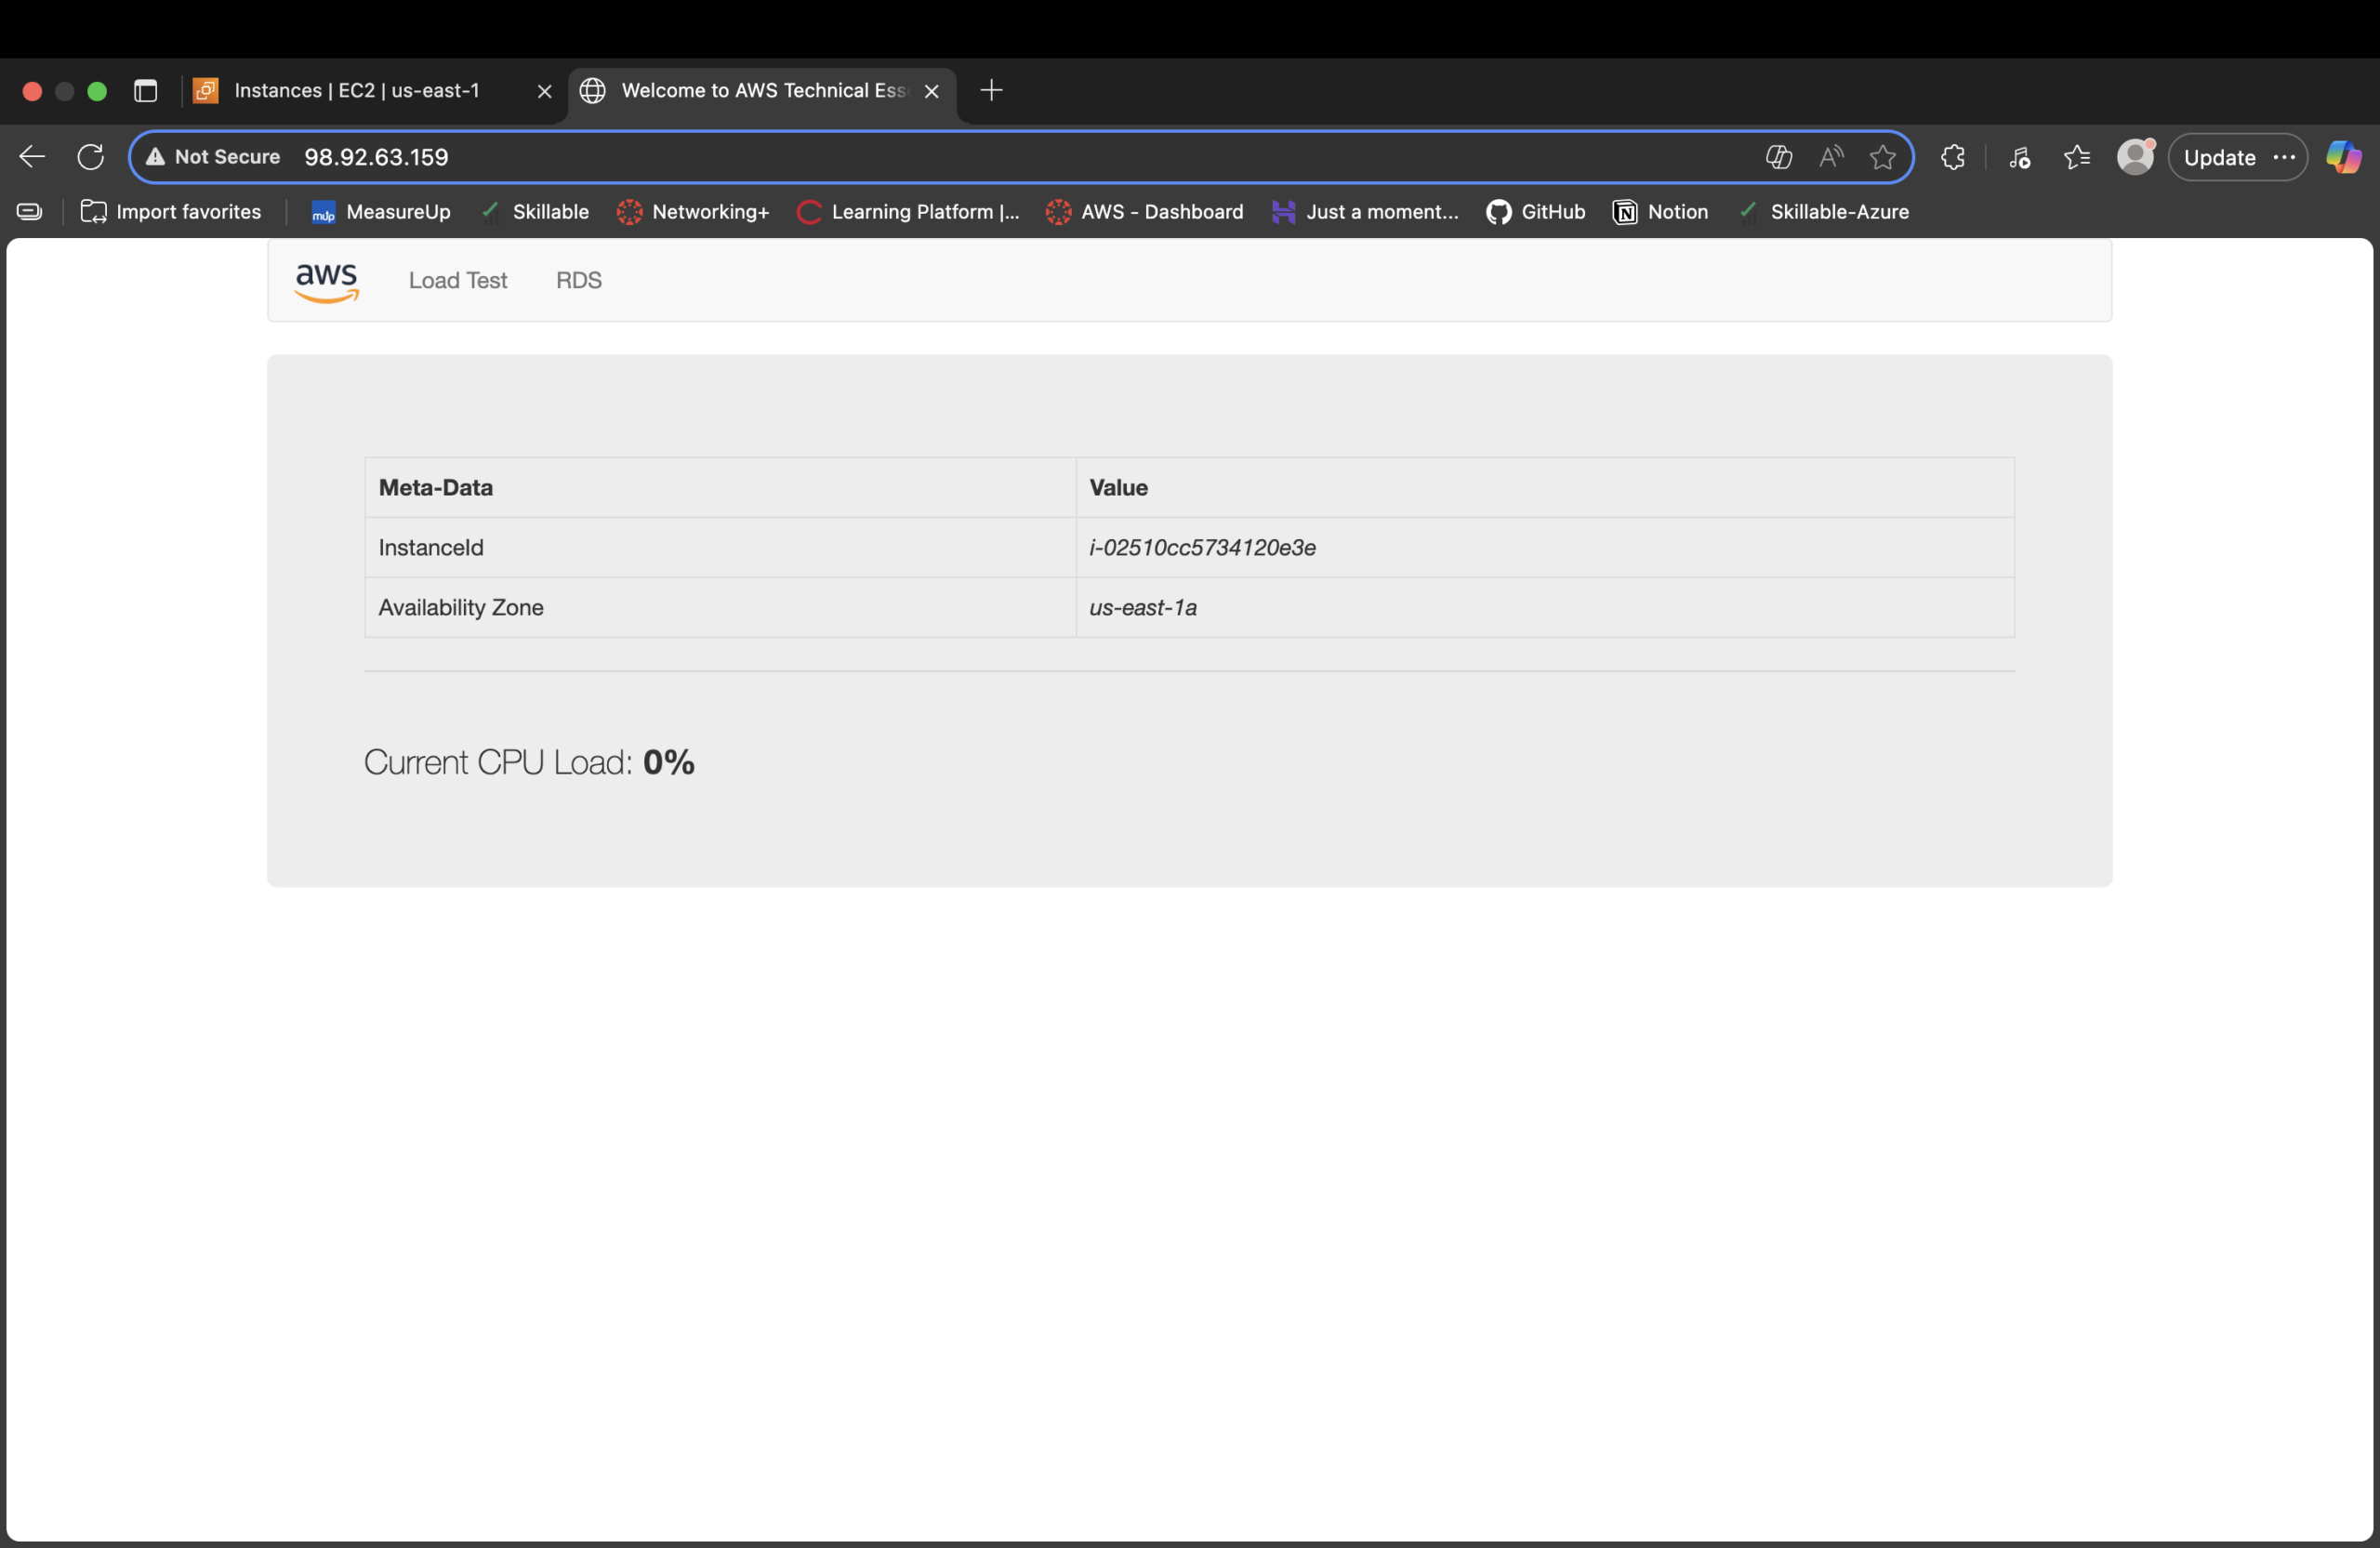The width and height of the screenshot is (2380, 1548).
Task: Open the favorites list
Action: pos(2076,157)
